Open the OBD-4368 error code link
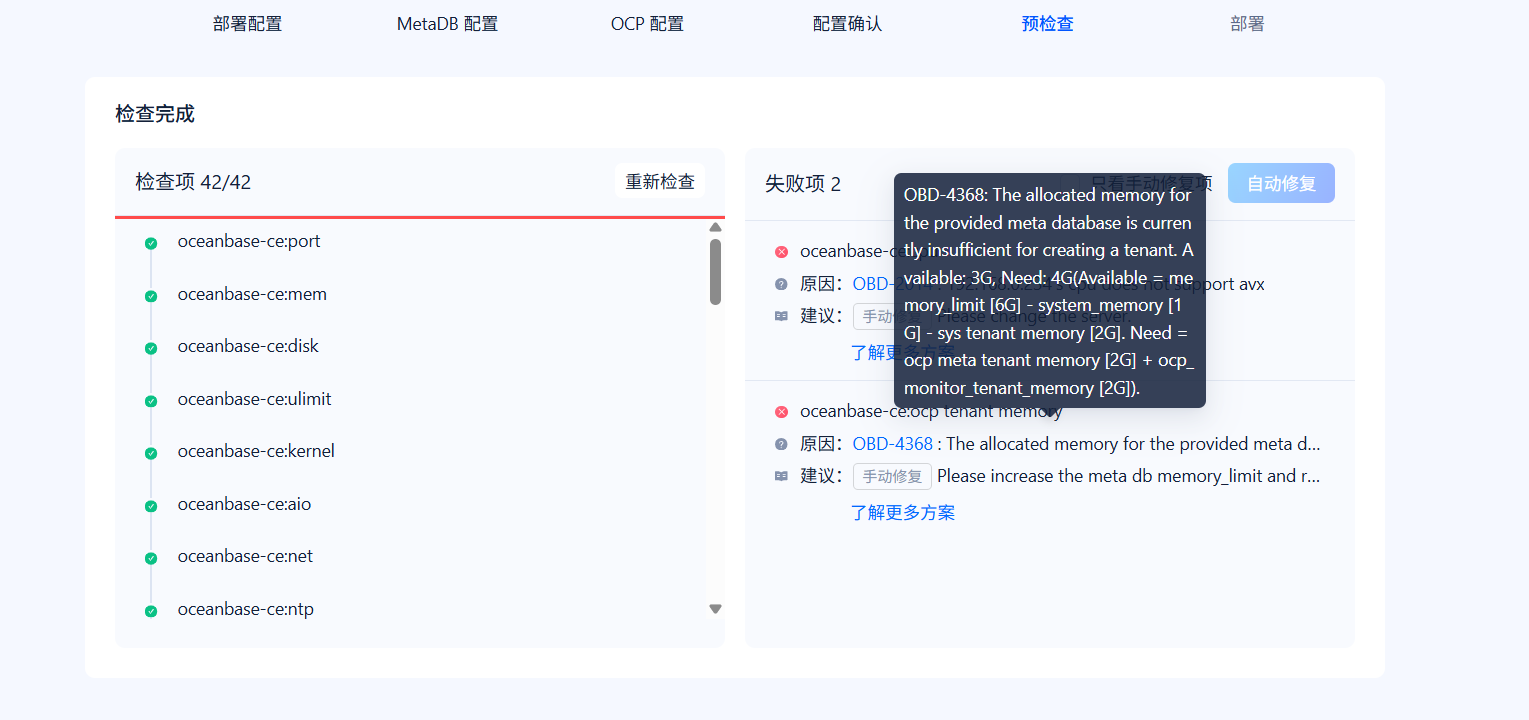This screenshot has width=1529, height=720. tap(893, 444)
